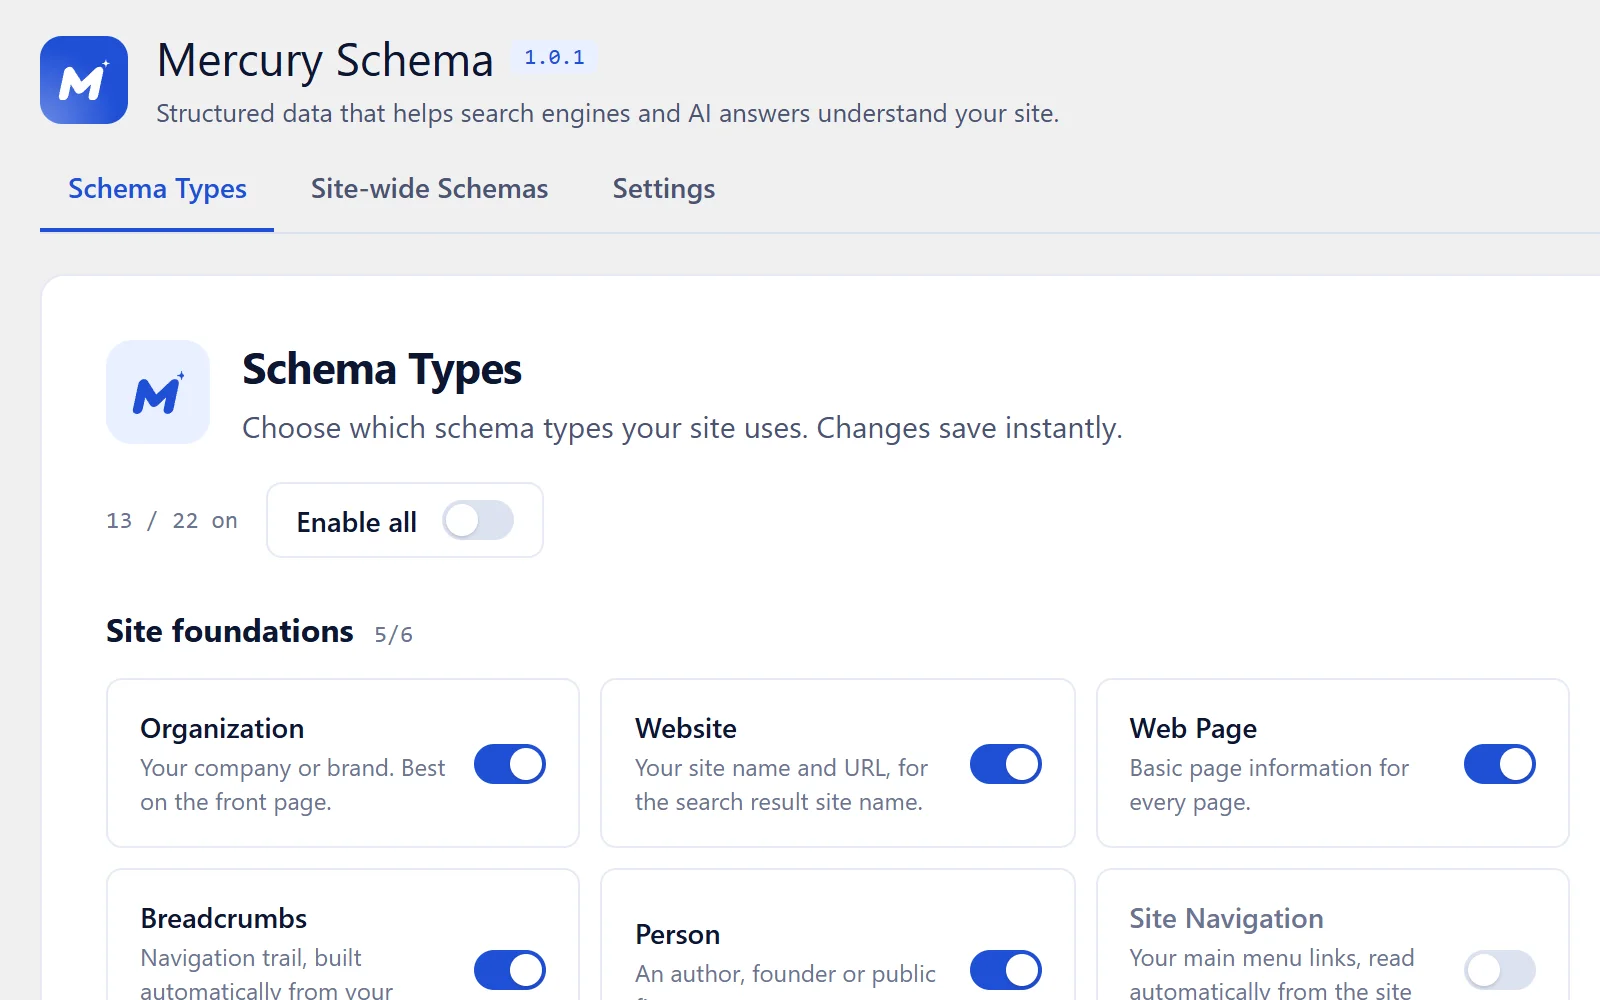Click the 'Website' card title
Image resolution: width=1600 pixels, height=1000 pixels.
click(x=686, y=729)
